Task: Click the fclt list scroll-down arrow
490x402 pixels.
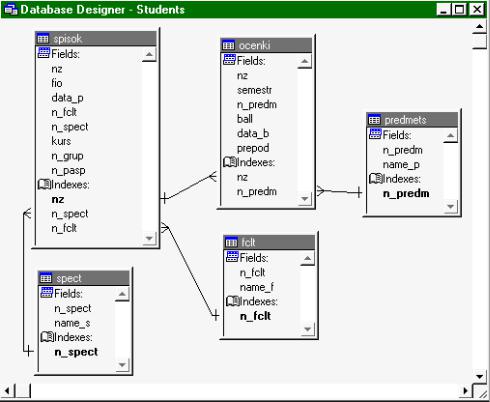Action: [307, 329]
